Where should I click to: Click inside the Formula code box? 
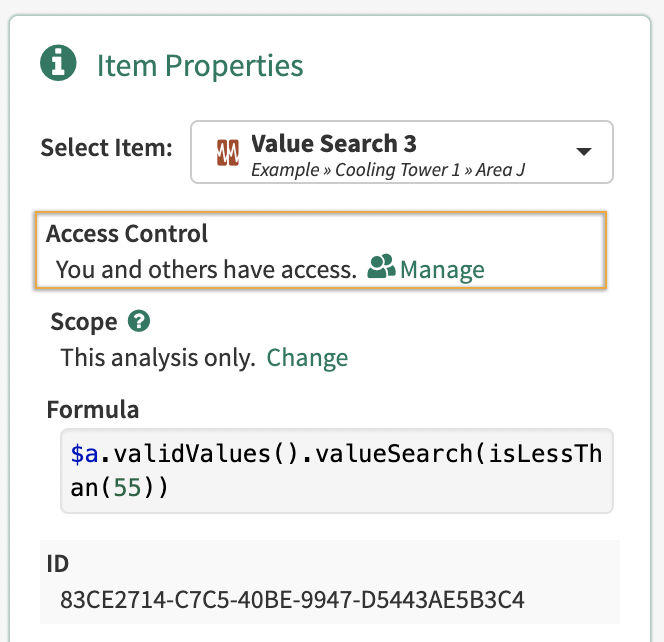tap(336, 471)
